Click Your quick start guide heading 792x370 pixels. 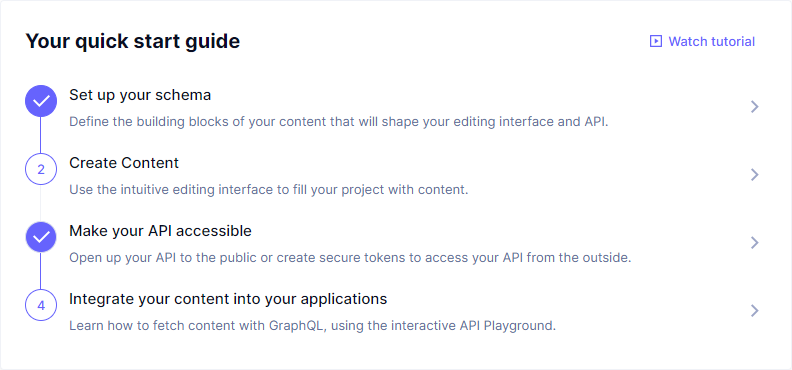pyautogui.click(x=133, y=41)
